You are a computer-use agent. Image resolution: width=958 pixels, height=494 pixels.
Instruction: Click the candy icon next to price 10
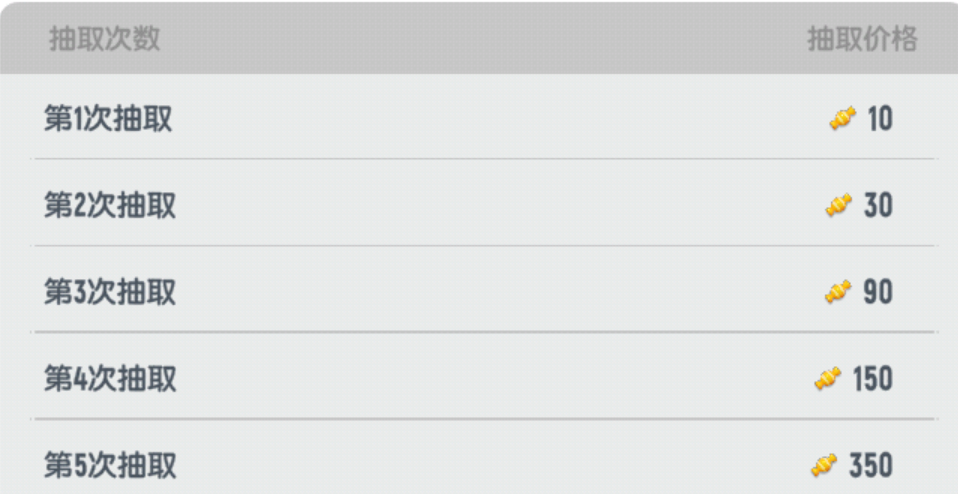pyautogui.click(x=843, y=118)
